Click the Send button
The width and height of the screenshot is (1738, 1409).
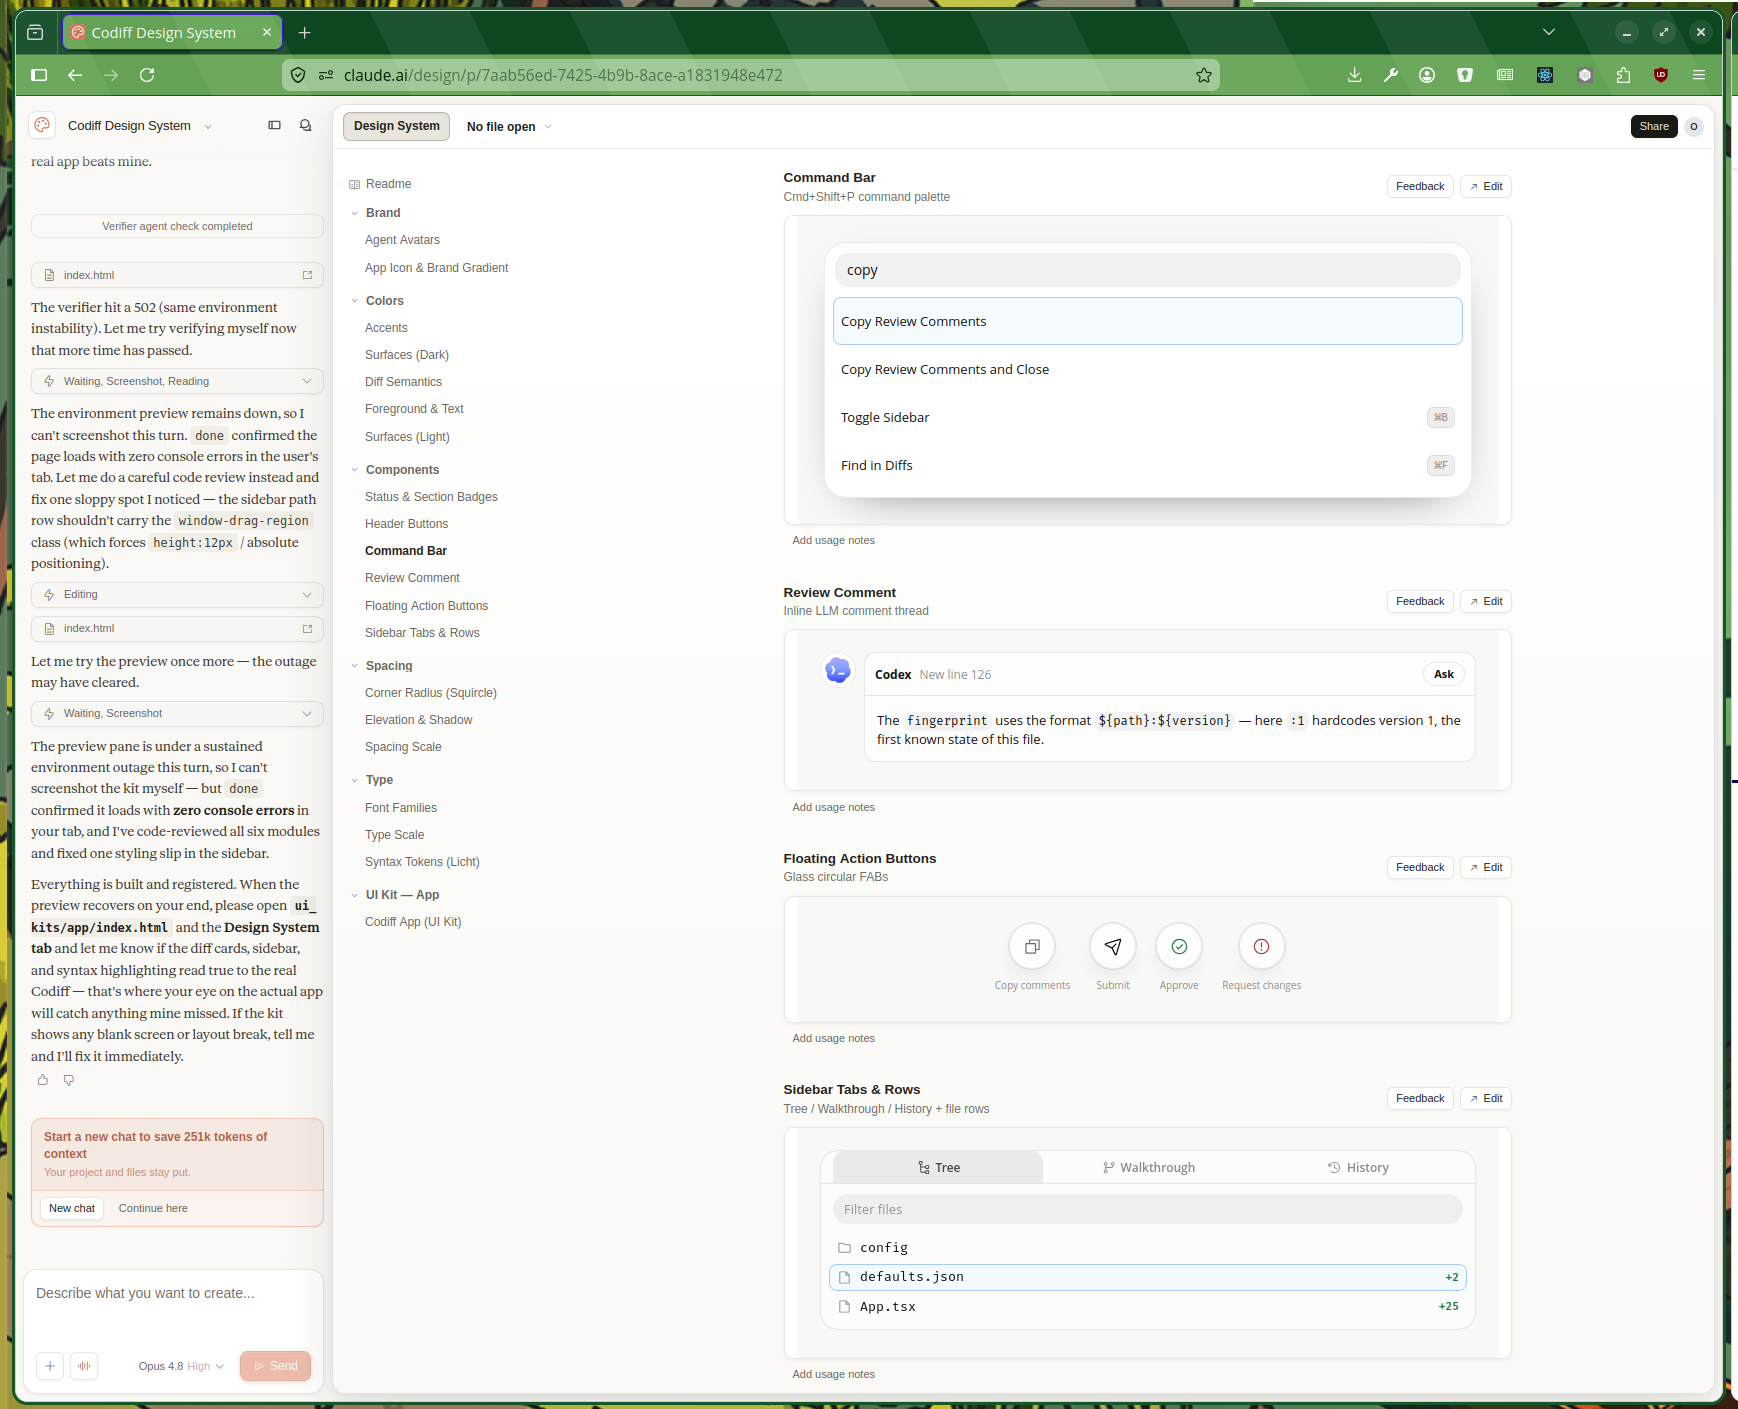[x=275, y=1366]
